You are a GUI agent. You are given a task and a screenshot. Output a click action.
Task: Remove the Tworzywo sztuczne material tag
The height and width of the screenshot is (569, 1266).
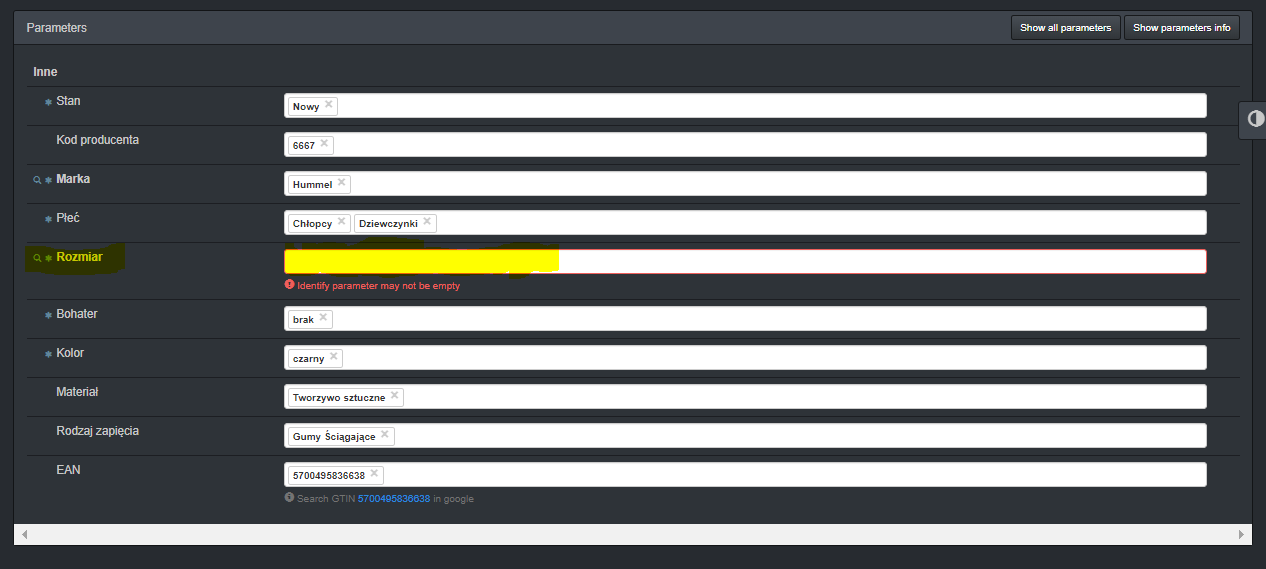[395, 396]
